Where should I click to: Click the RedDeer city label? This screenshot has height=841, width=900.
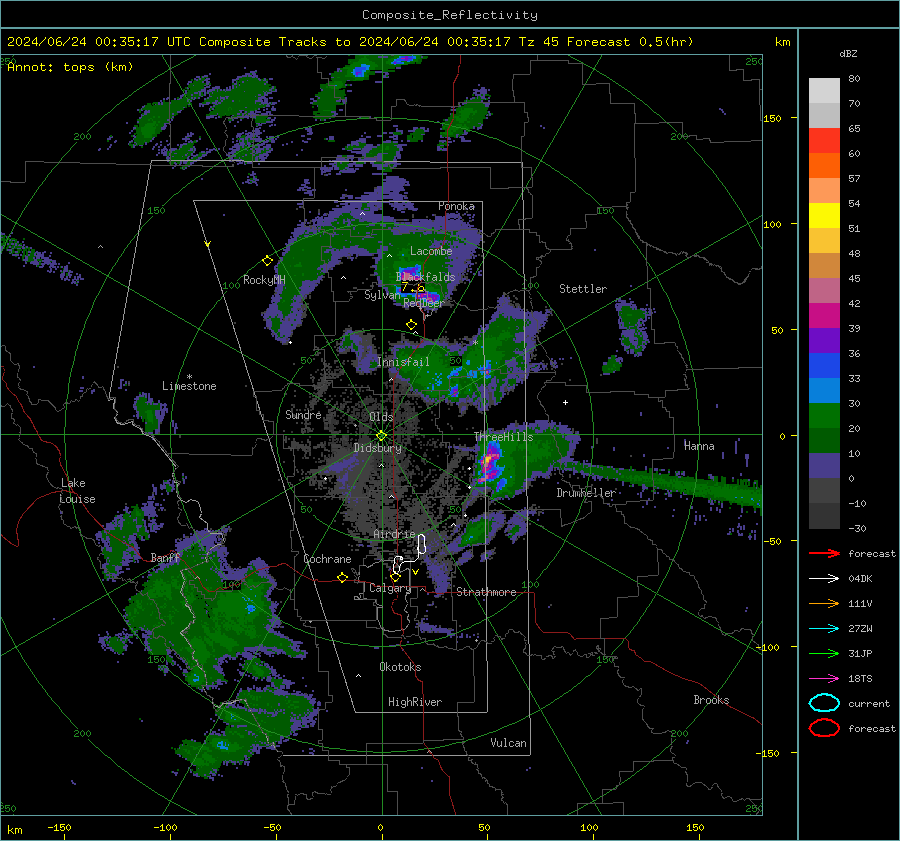click(424, 303)
